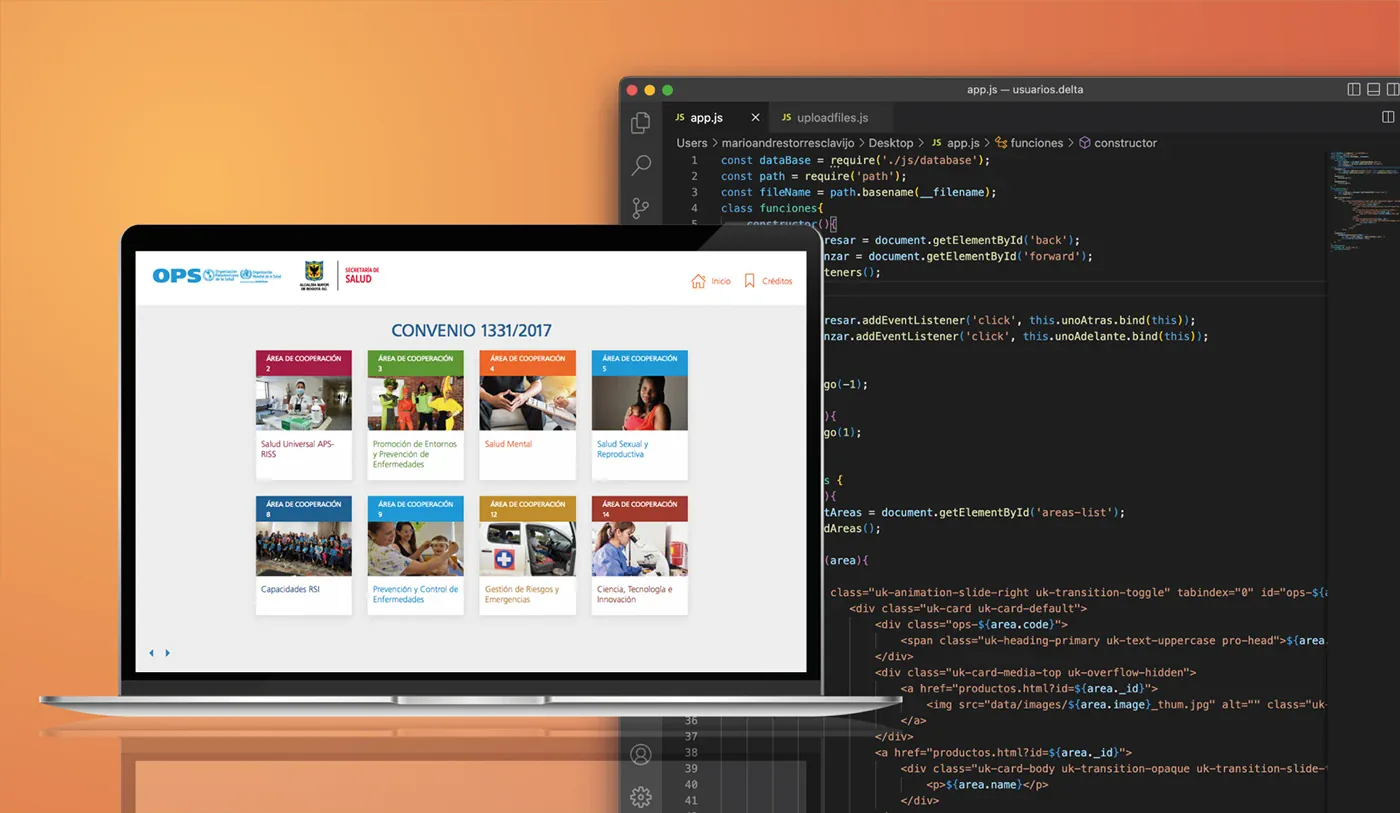
Task: Click the Salud Sexual y Reproductiva thumbnail
Action: [x=639, y=403]
